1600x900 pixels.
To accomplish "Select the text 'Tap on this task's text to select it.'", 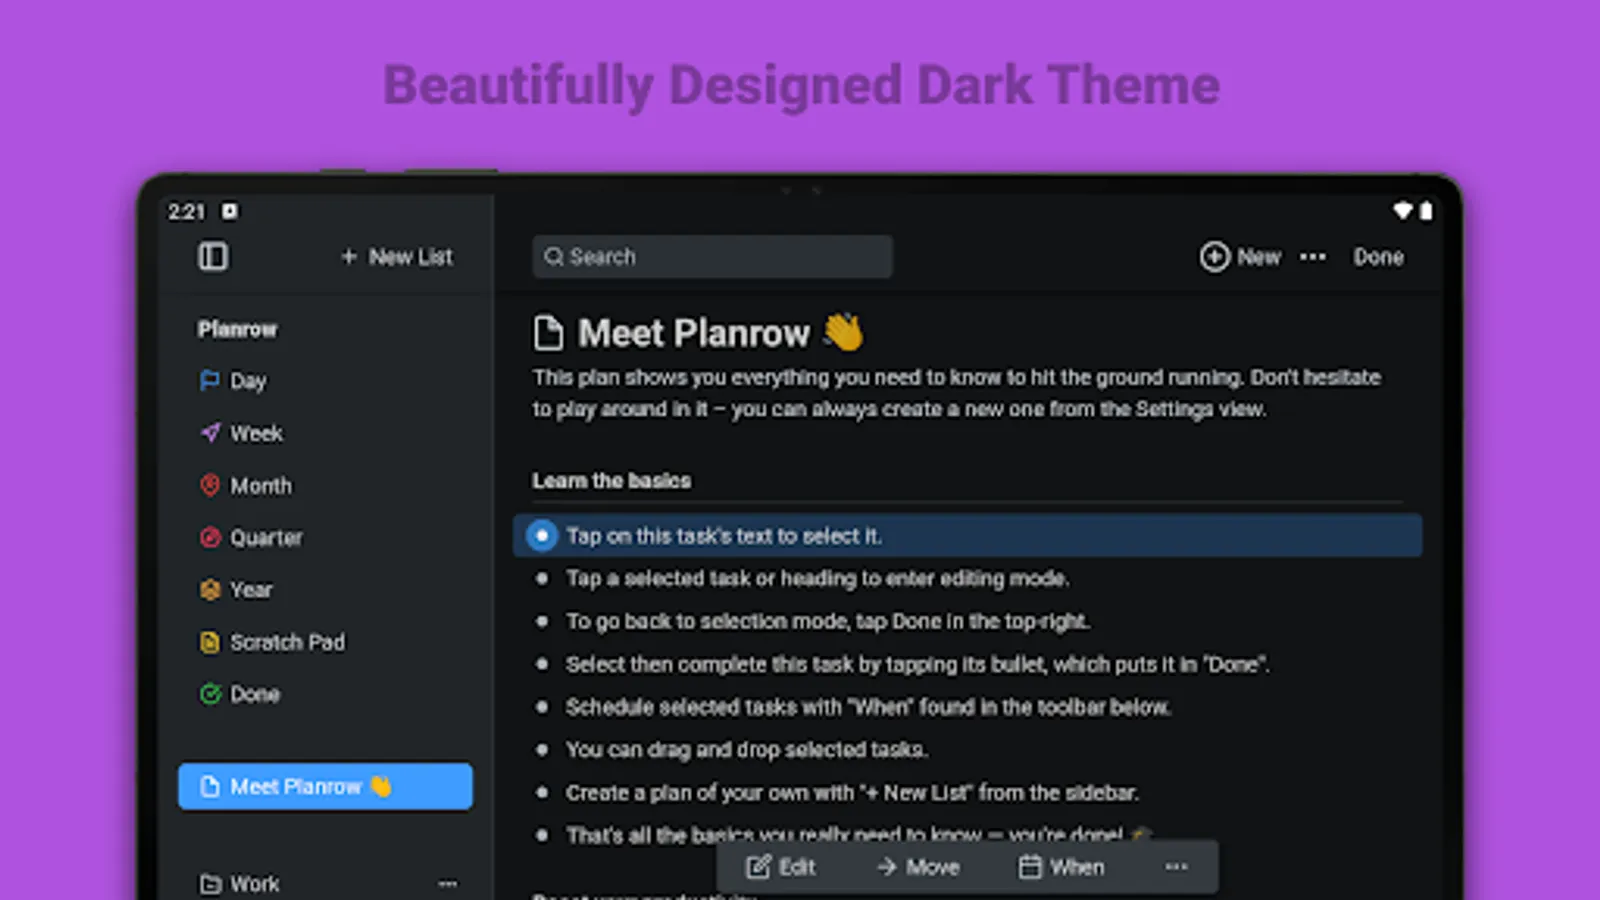I will [x=724, y=536].
